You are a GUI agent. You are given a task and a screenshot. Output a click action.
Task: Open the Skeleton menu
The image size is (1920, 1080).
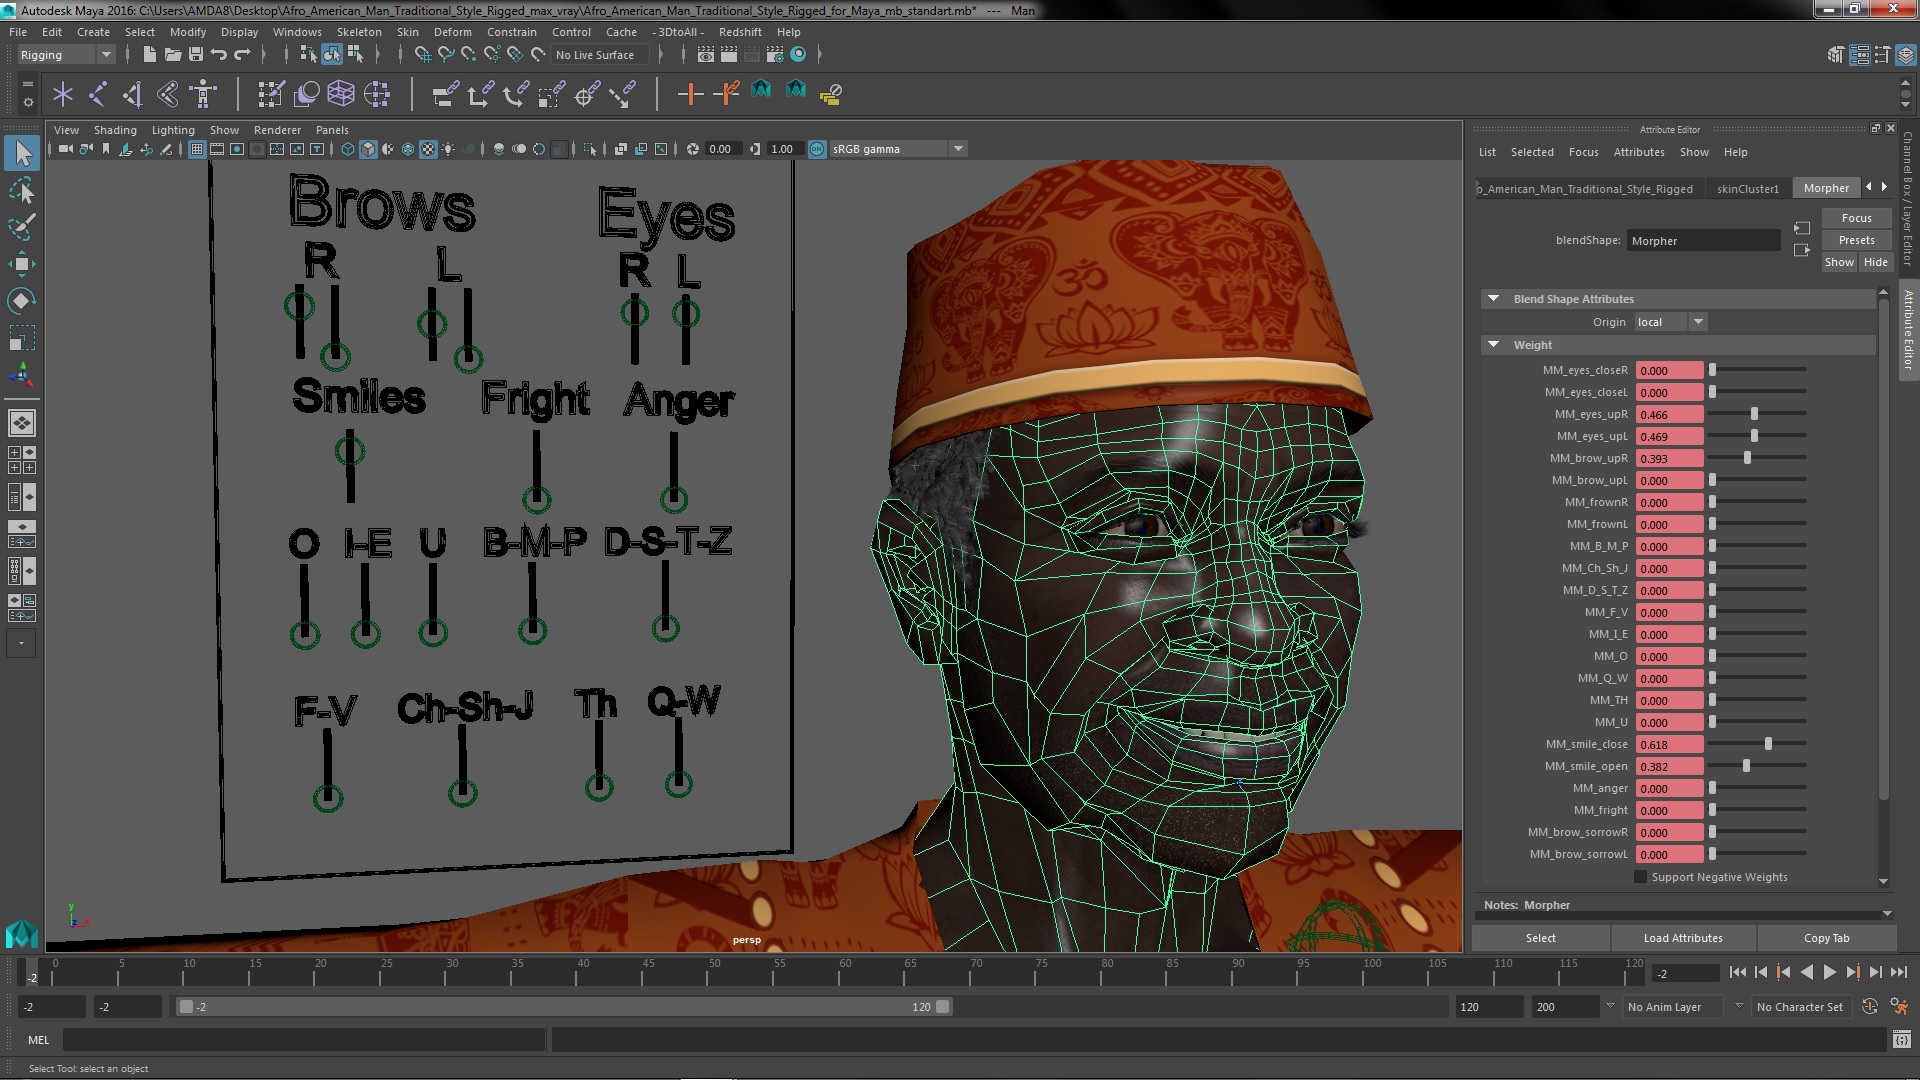tap(358, 32)
